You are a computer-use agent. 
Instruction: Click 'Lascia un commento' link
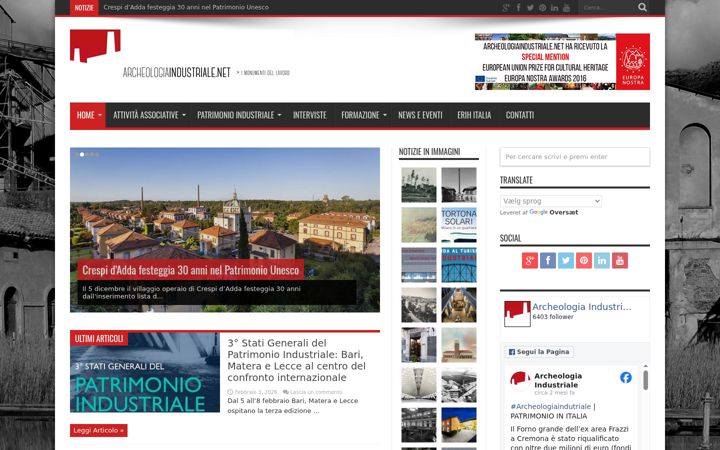point(316,392)
